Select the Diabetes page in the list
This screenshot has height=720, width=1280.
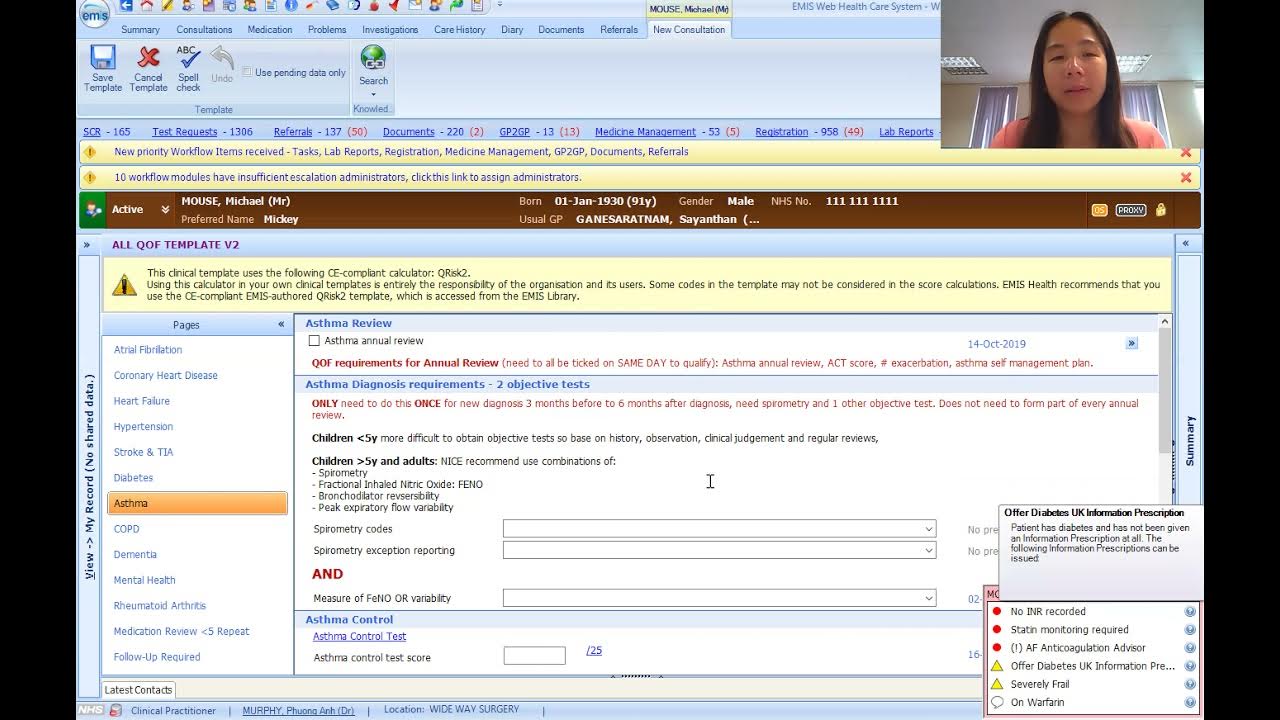(133, 478)
